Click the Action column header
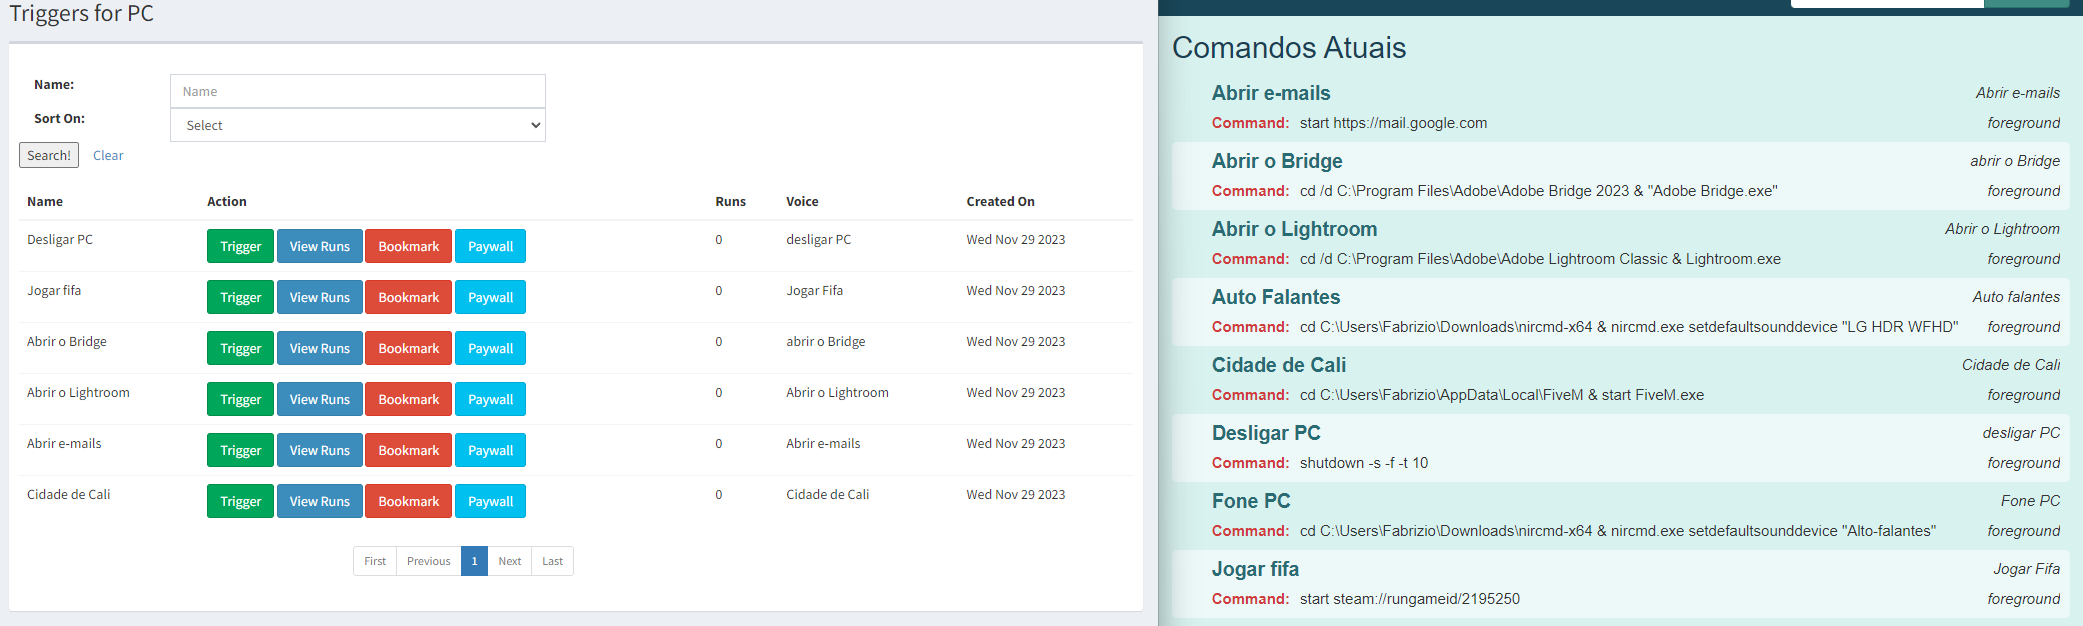Screen dimensions: 2083x626 pyautogui.click(x=227, y=201)
